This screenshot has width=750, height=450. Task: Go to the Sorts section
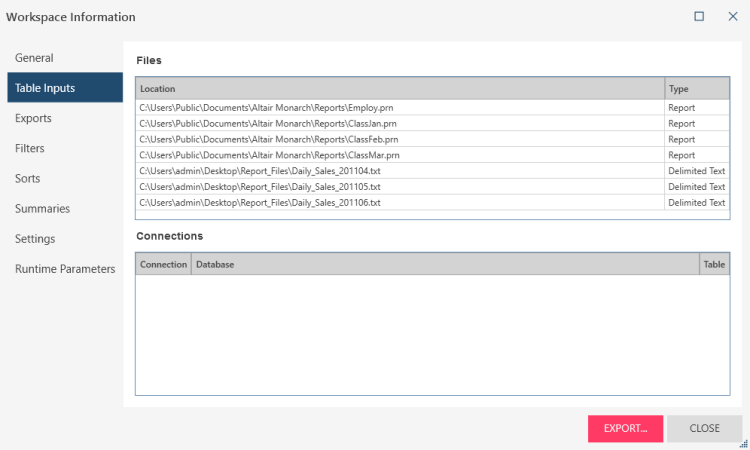pos(27,178)
